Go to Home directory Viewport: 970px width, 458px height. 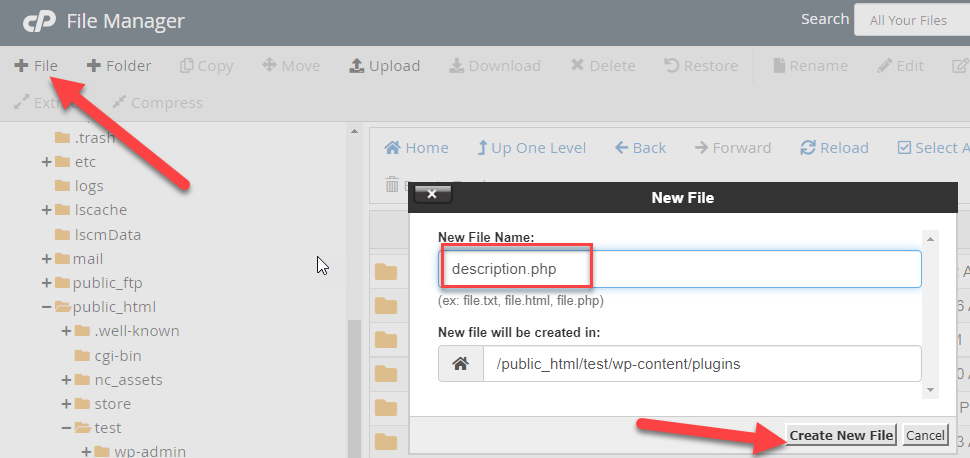(x=416, y=148)
